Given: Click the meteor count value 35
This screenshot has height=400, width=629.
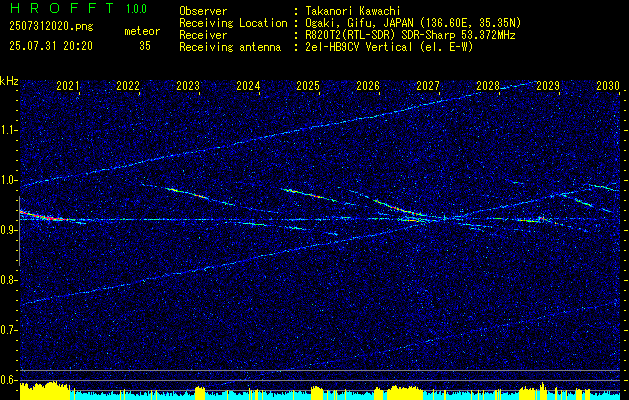Looking at the screenshot, I should pos(145,46).
